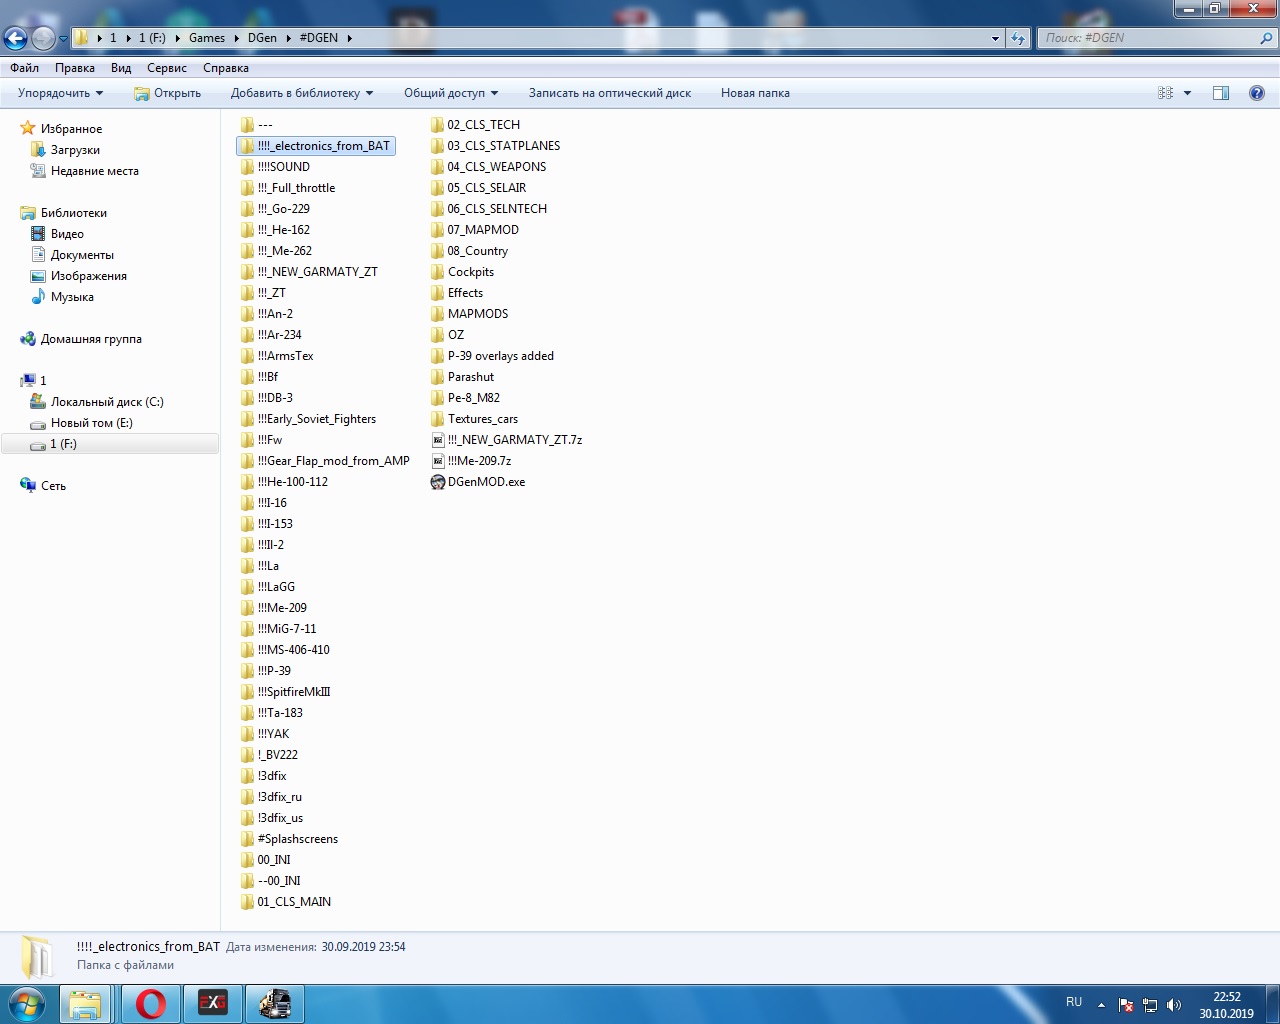The width and height of the screenshot is (1280, 1024).
Task: Click Записать на оптический диск
Action: (610, 93)
